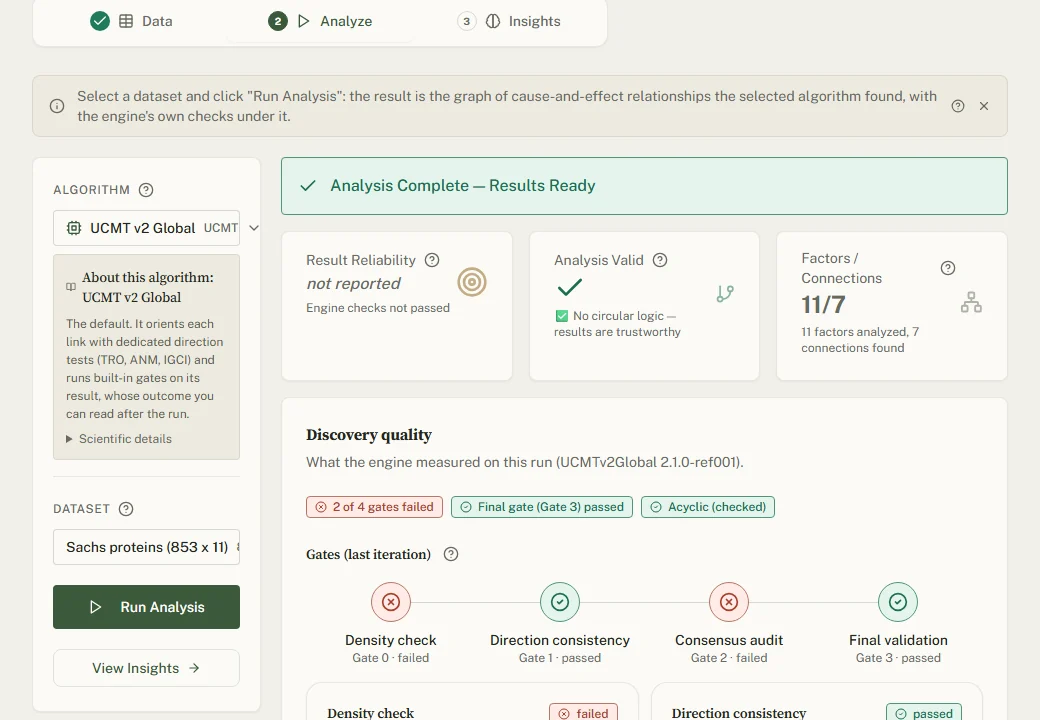Open help for Result Reliability

432,260
